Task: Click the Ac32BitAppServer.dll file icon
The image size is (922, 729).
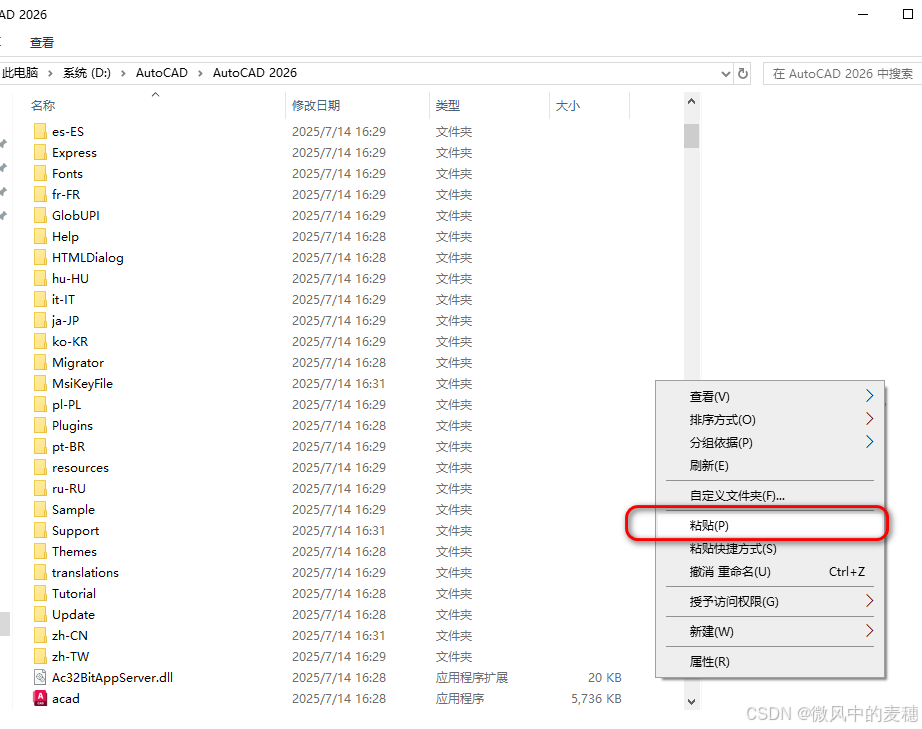Action: pyautogui.click(x=40, y=677)
